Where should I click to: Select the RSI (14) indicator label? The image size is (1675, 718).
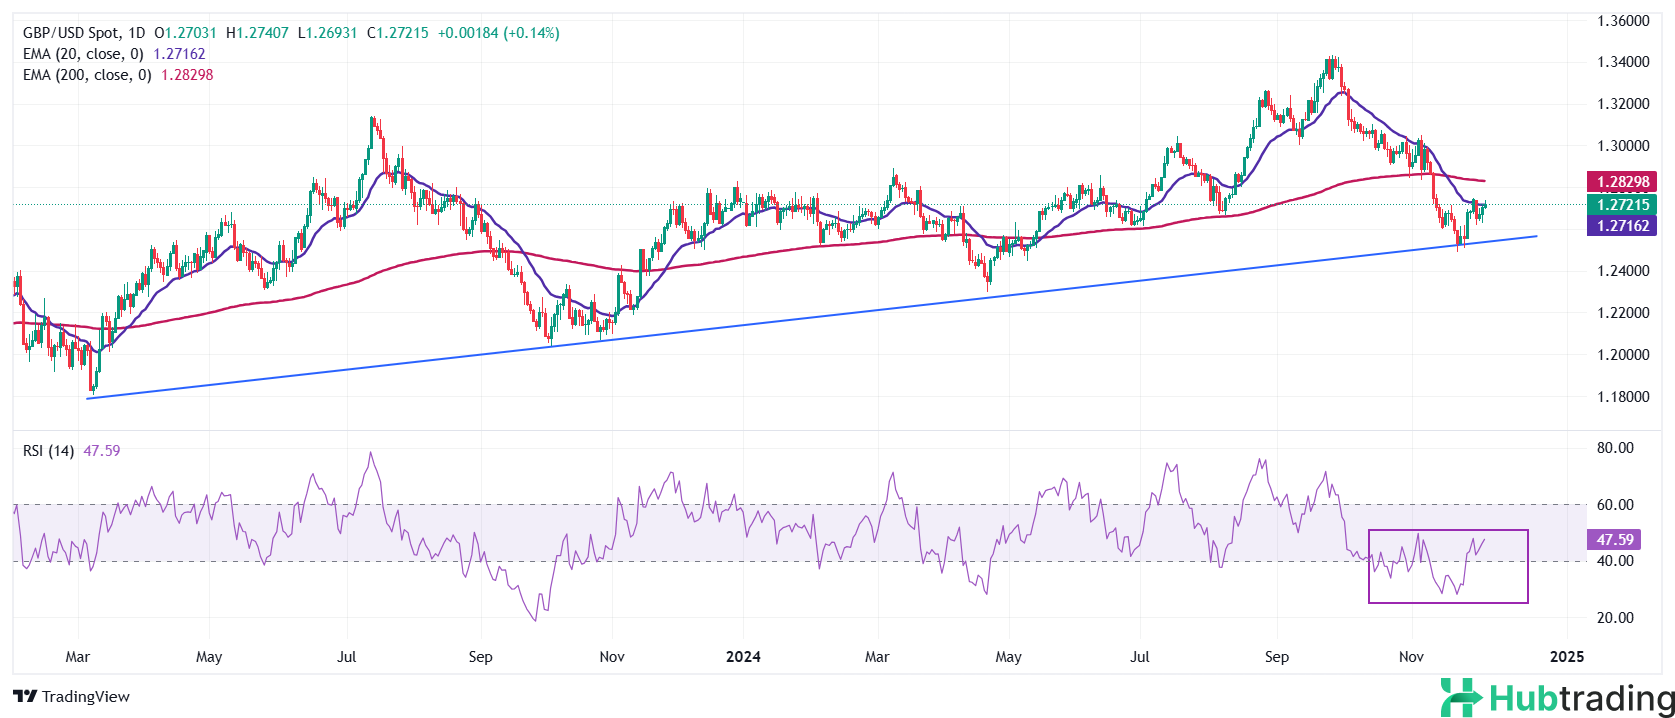(48, 451)
